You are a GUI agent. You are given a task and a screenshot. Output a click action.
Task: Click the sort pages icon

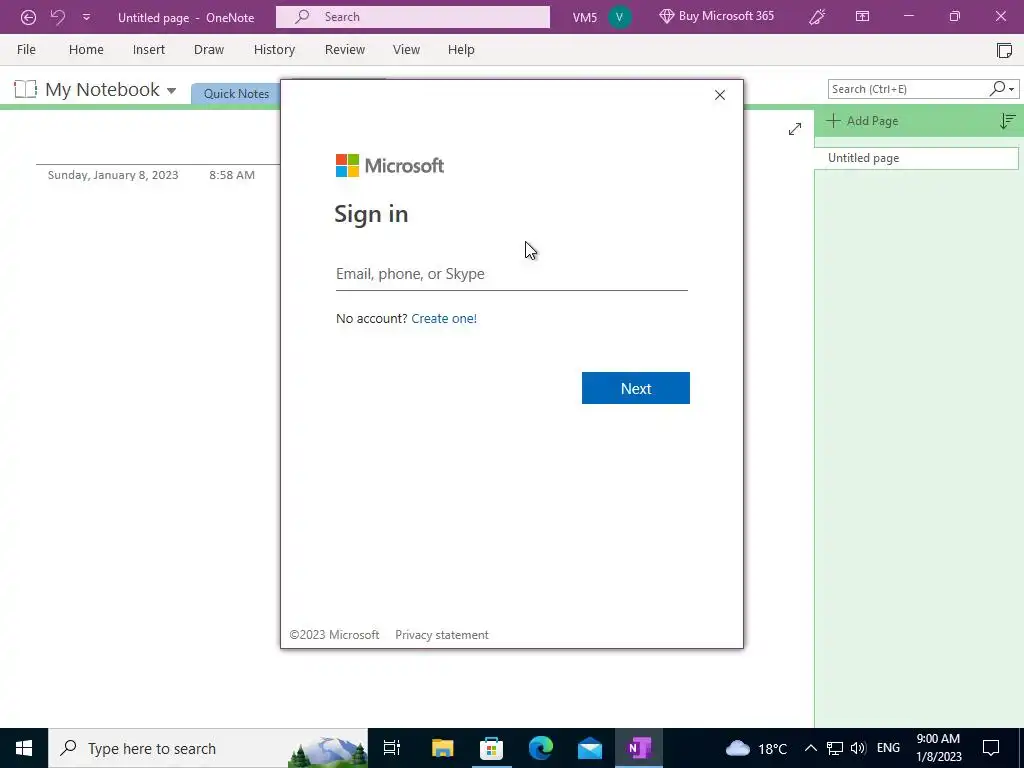coord(1008,121)
